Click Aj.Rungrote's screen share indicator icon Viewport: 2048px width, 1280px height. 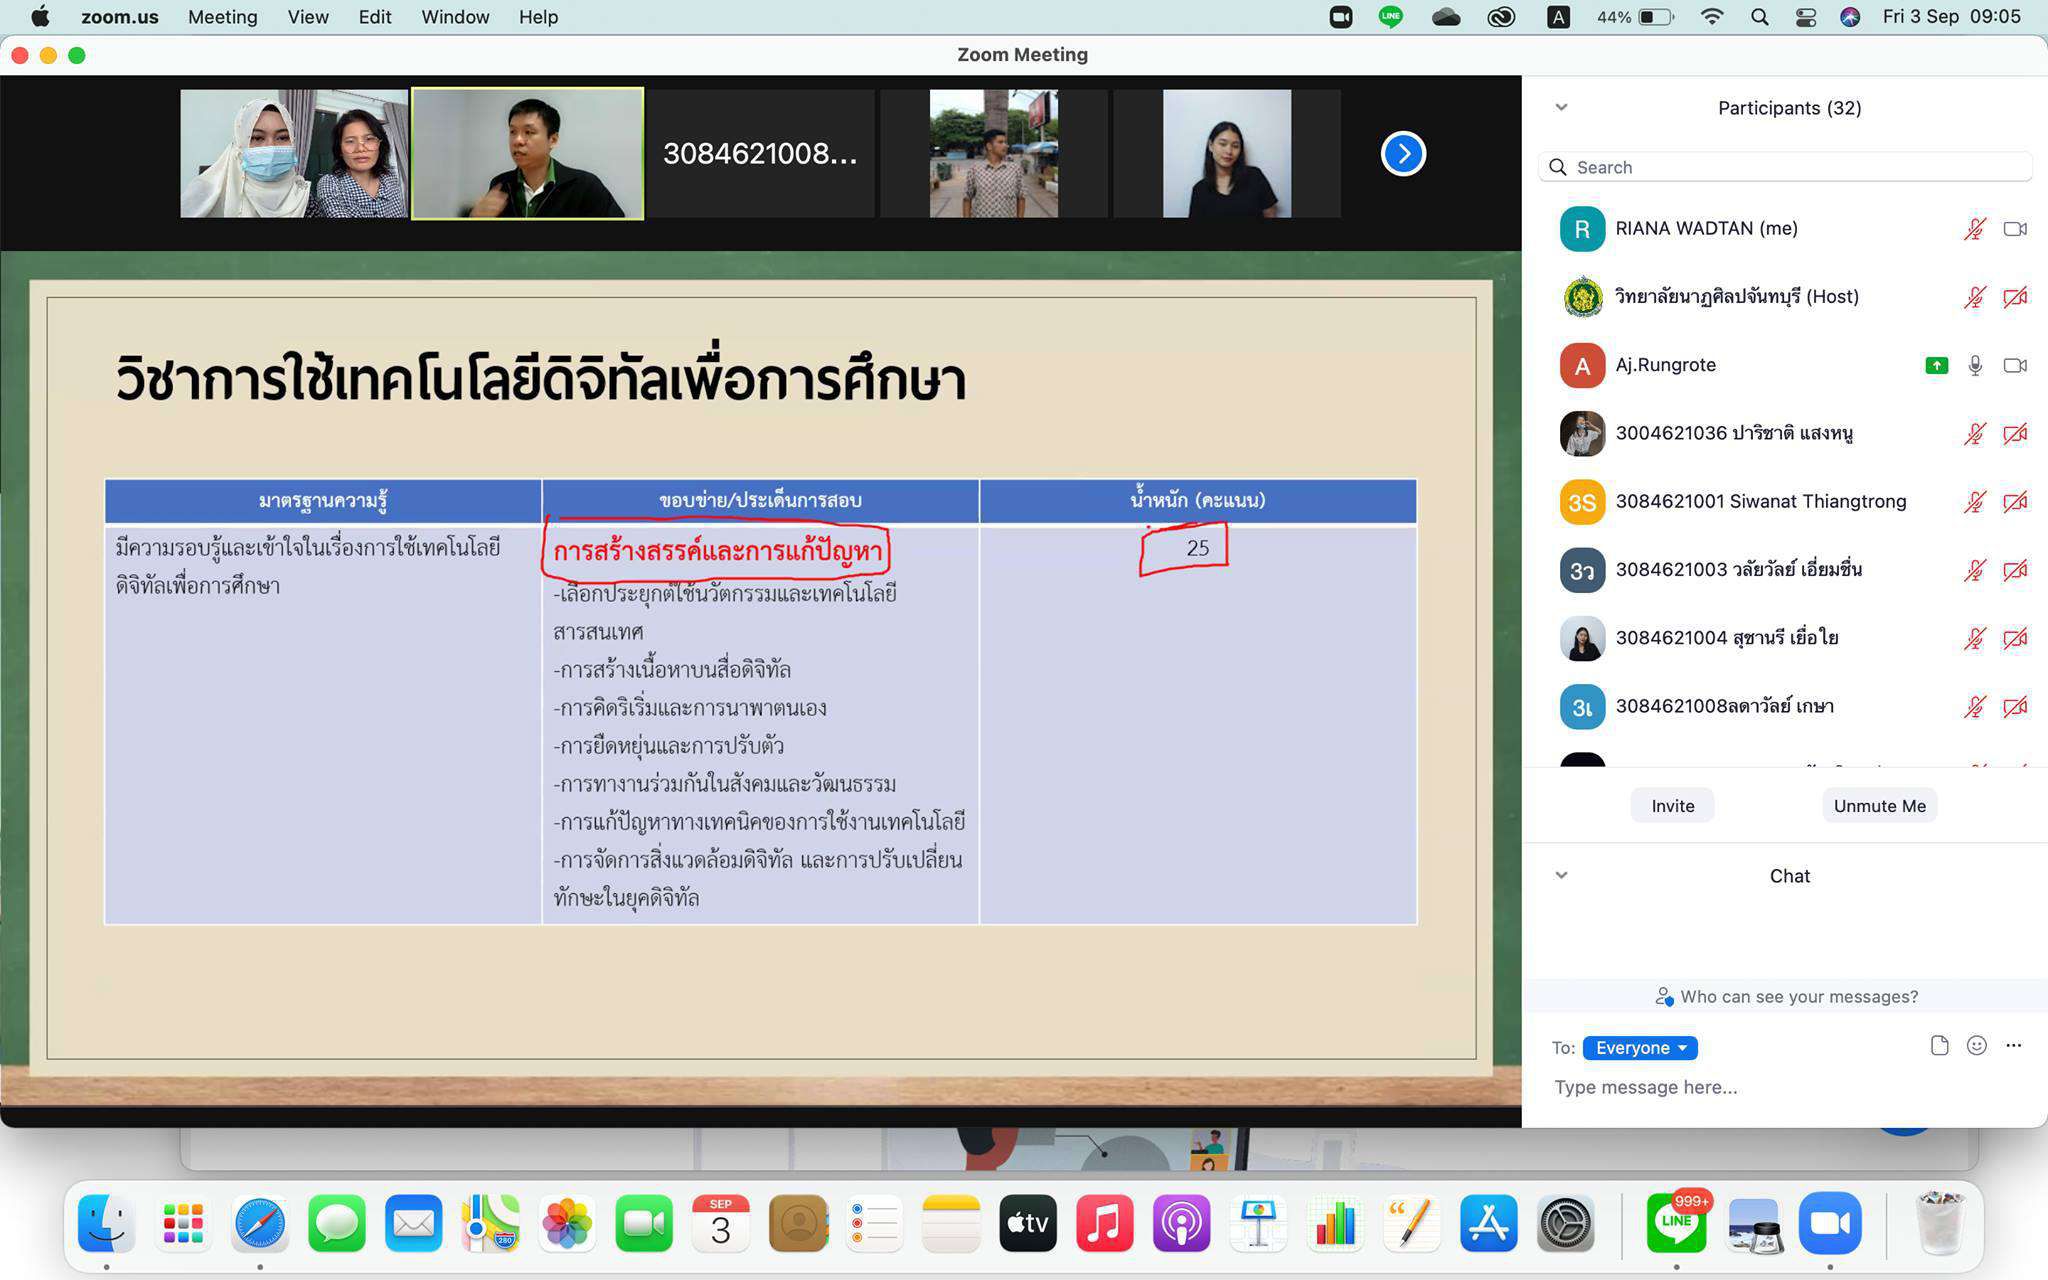[1936, 366]
